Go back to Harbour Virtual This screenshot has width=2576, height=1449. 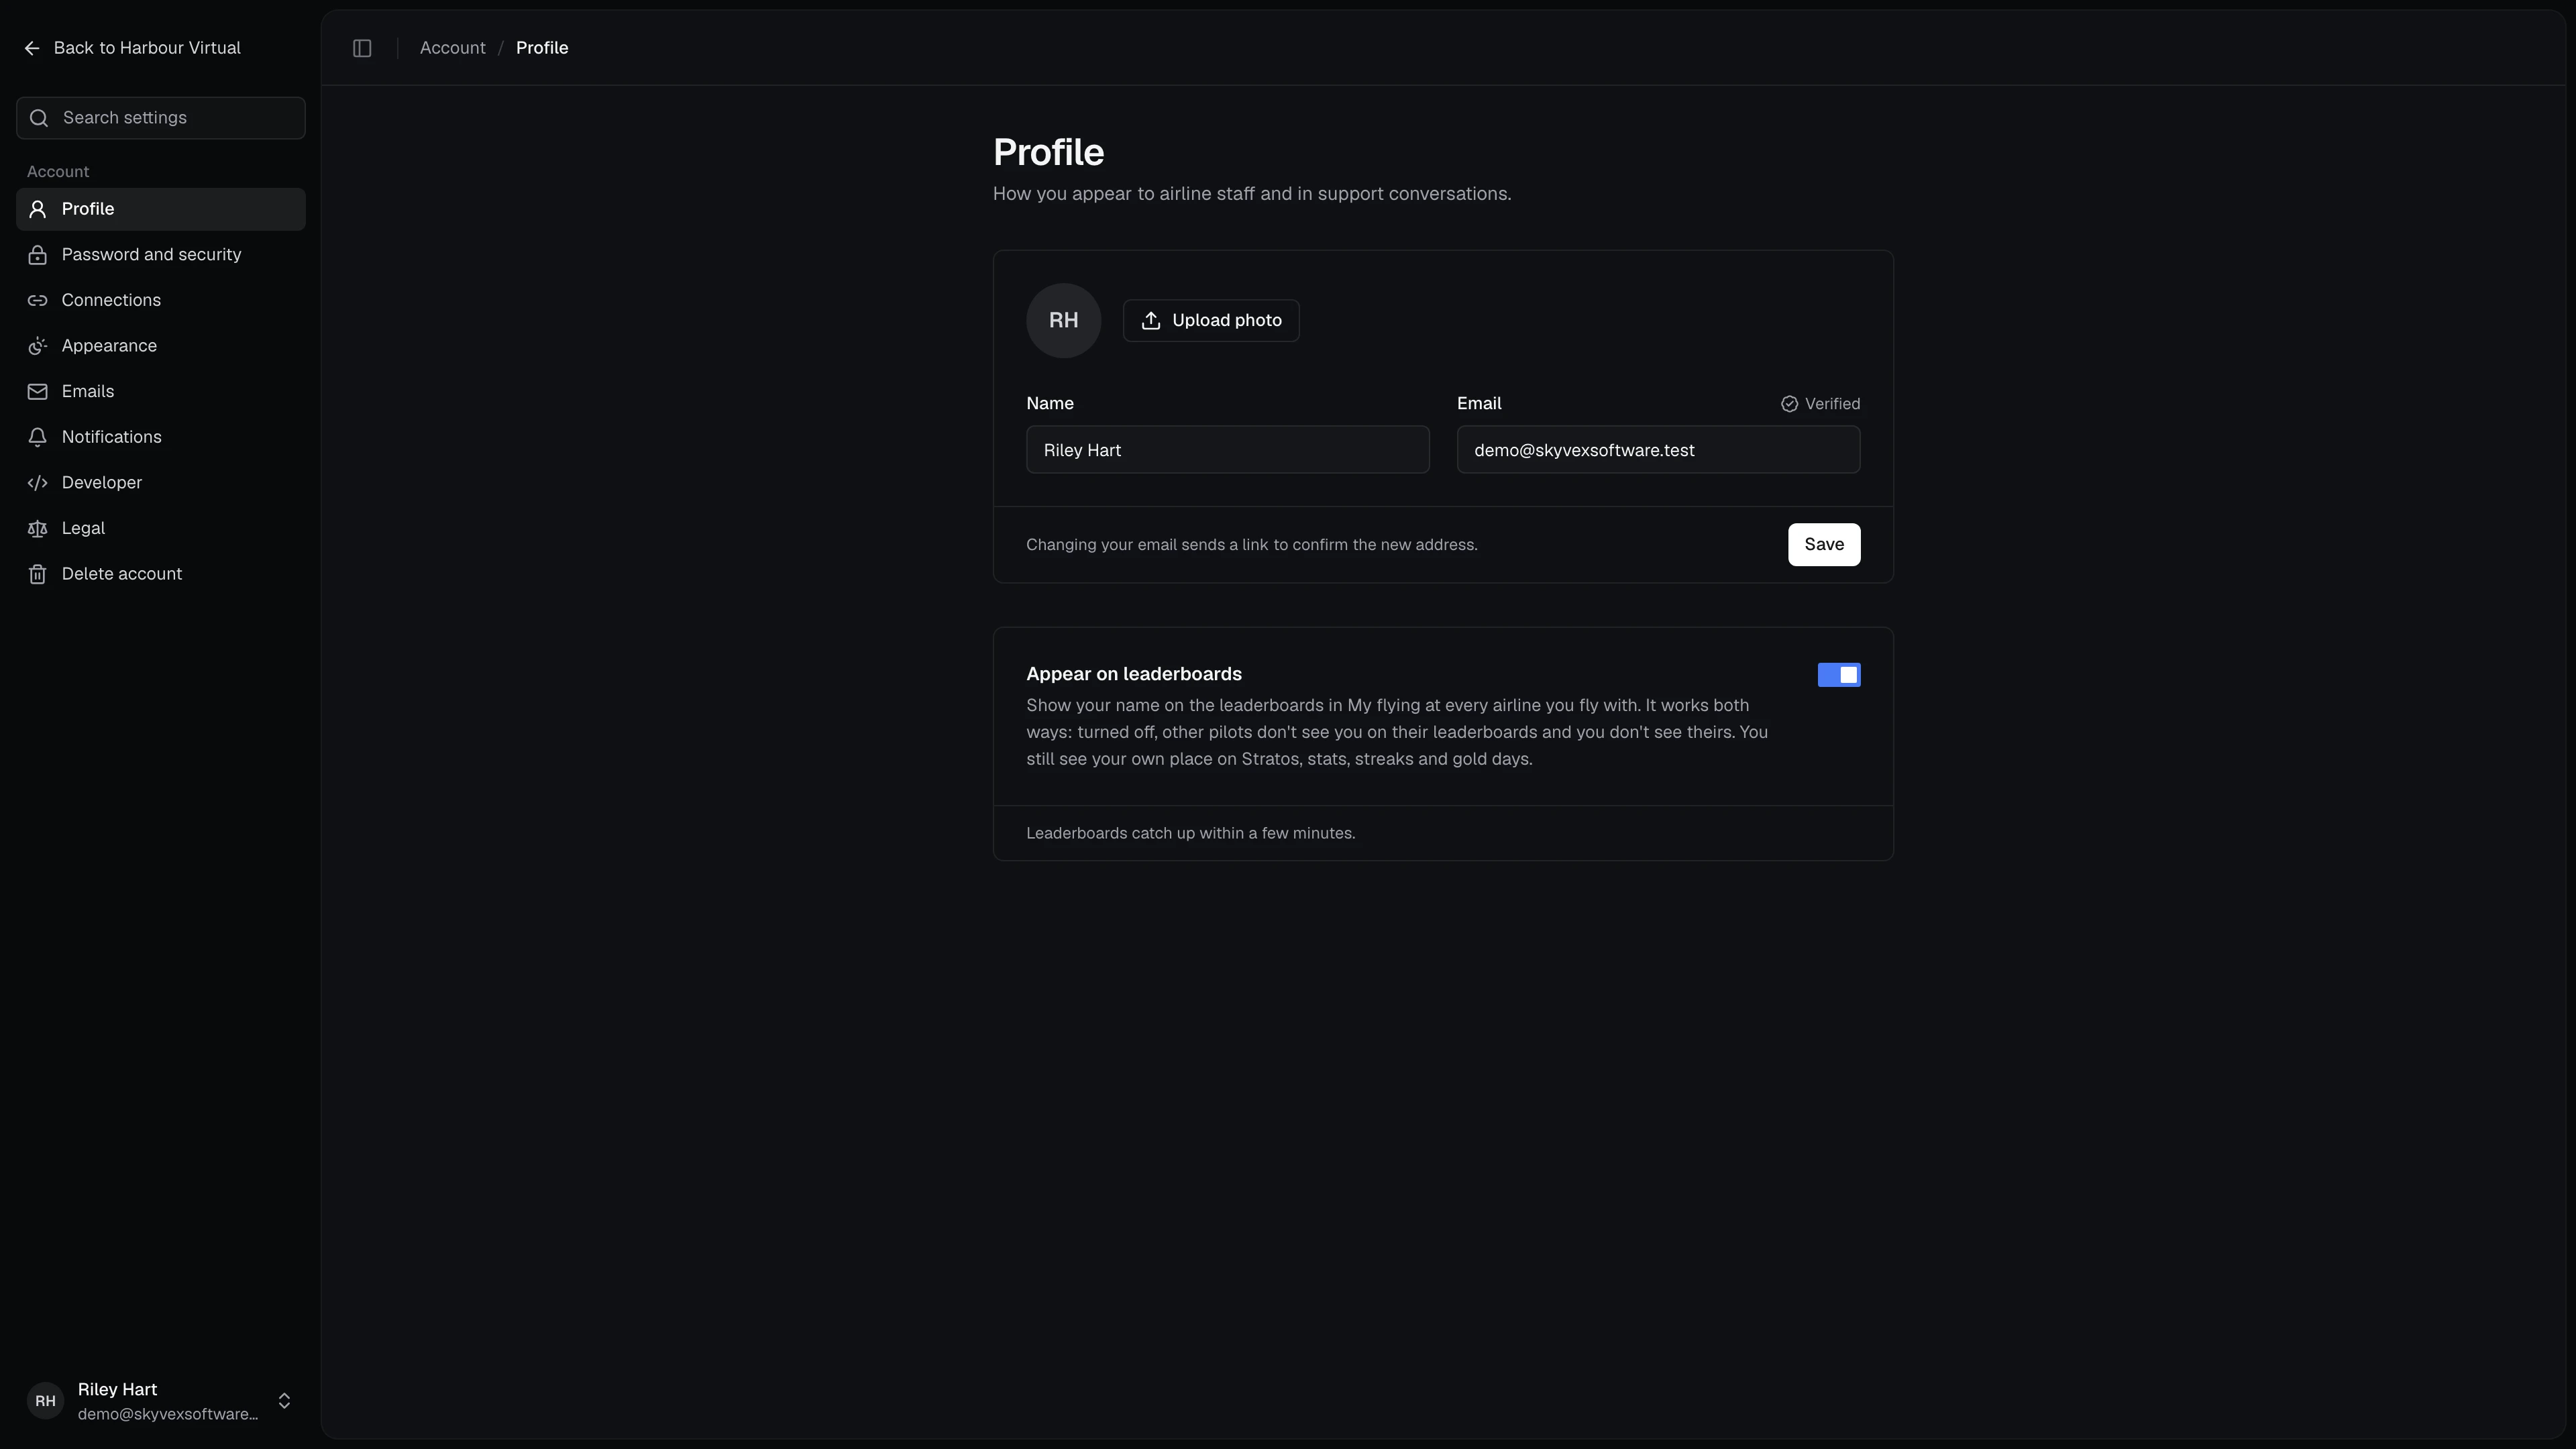pyautogui.click(x=132, y=48)
